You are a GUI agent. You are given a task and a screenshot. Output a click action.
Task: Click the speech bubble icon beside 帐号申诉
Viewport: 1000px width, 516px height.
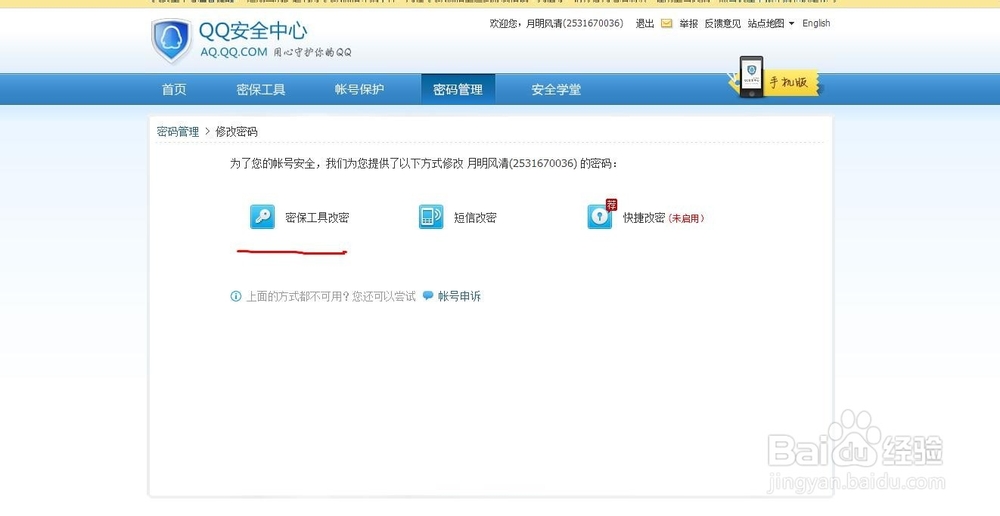click(428, 296)
